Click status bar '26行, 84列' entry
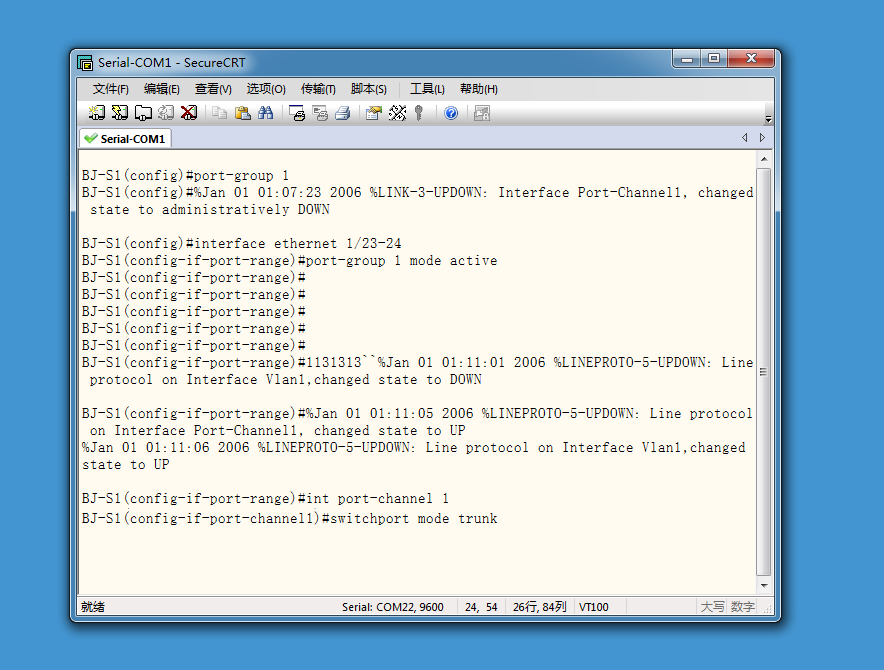Image resolution: width=884 pixels, height=670 pixels. coord(539,607)
